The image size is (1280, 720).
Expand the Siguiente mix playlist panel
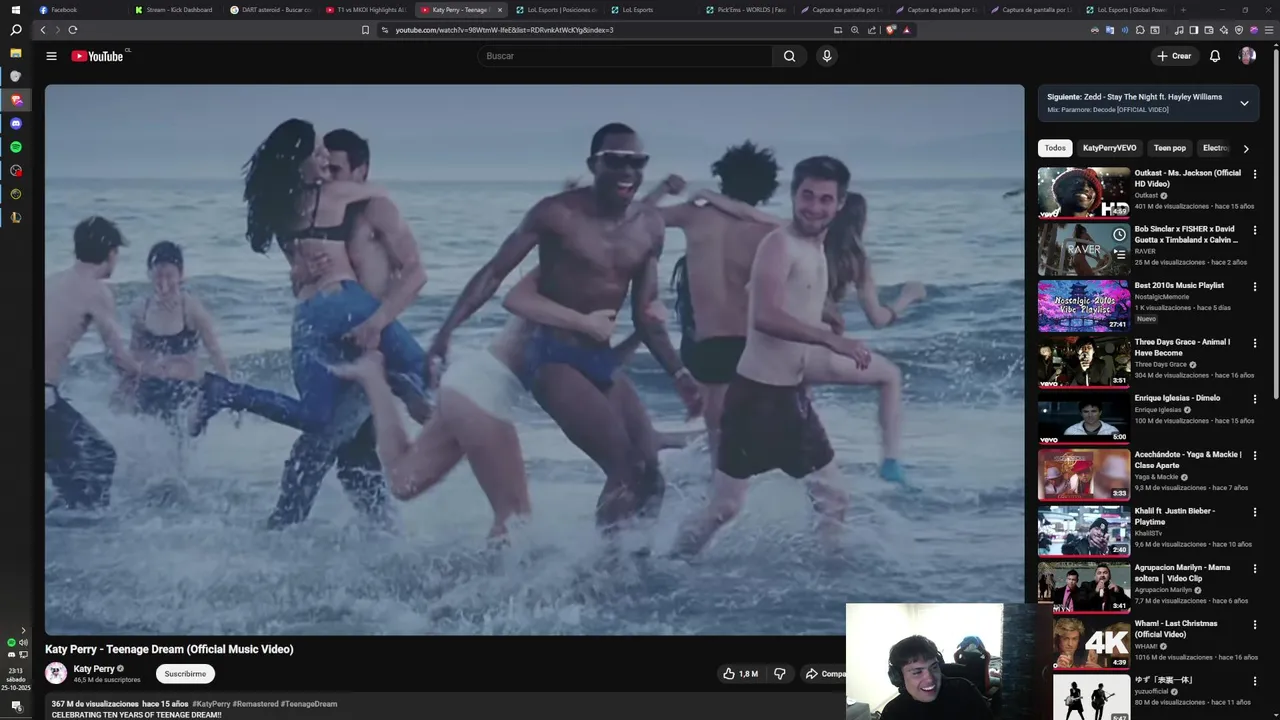click(x=1244, y=103)
